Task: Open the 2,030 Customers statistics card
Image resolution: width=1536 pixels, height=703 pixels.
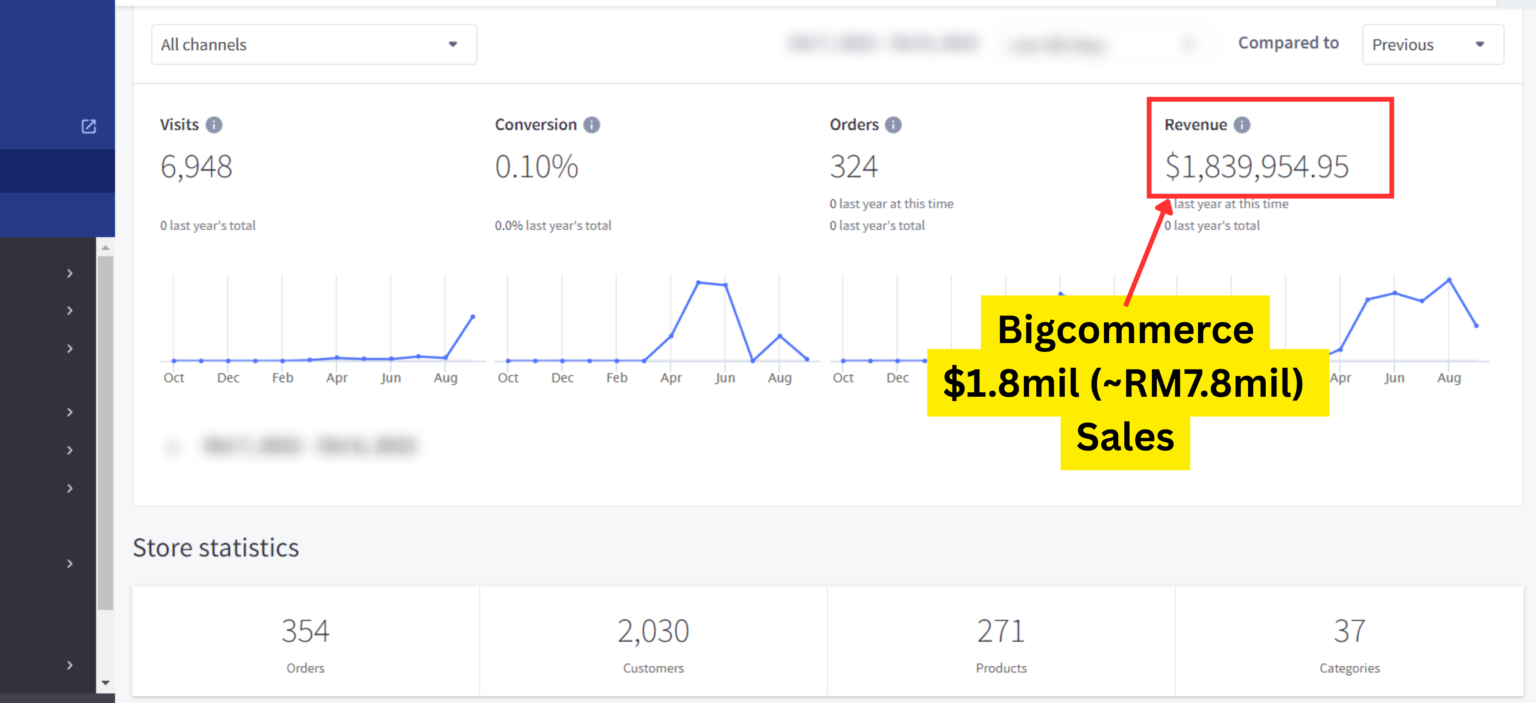Action: point(653,641)
